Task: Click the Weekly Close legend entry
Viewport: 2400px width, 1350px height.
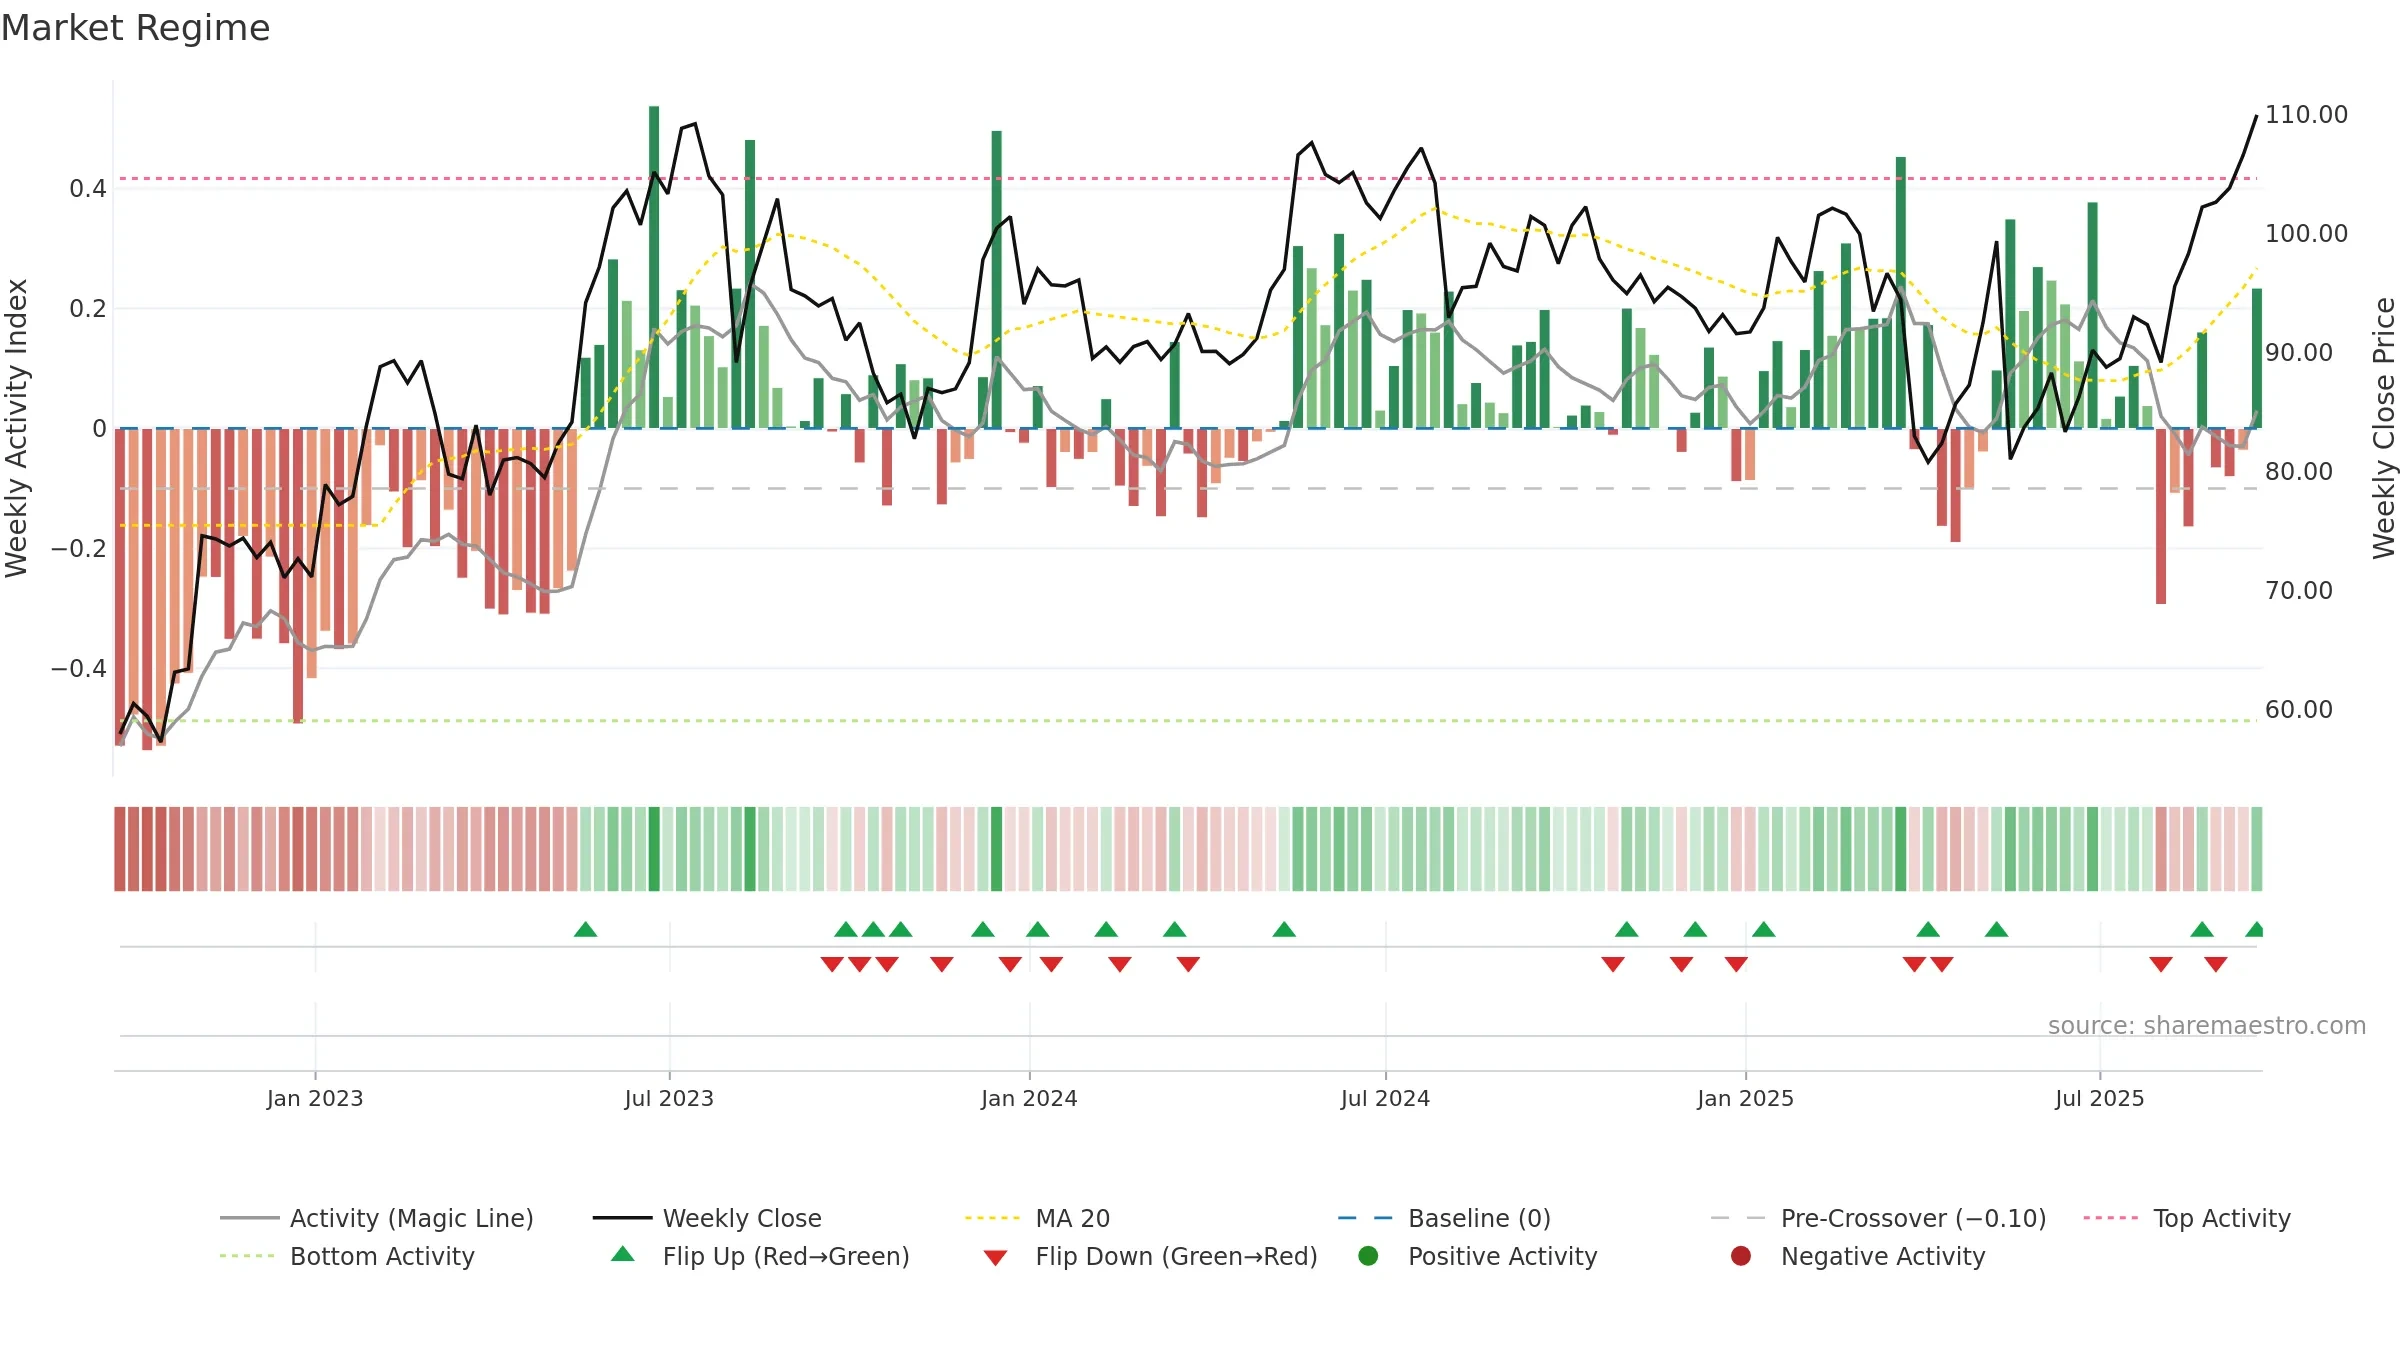Action: click(707, 1218)
